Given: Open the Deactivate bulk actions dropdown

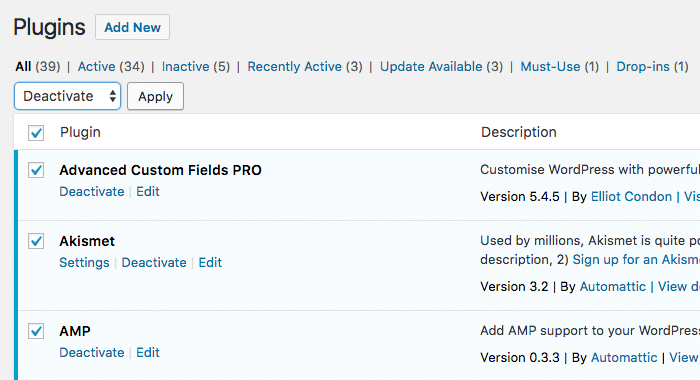Looking at the screenshot, I should pos(67,96).
